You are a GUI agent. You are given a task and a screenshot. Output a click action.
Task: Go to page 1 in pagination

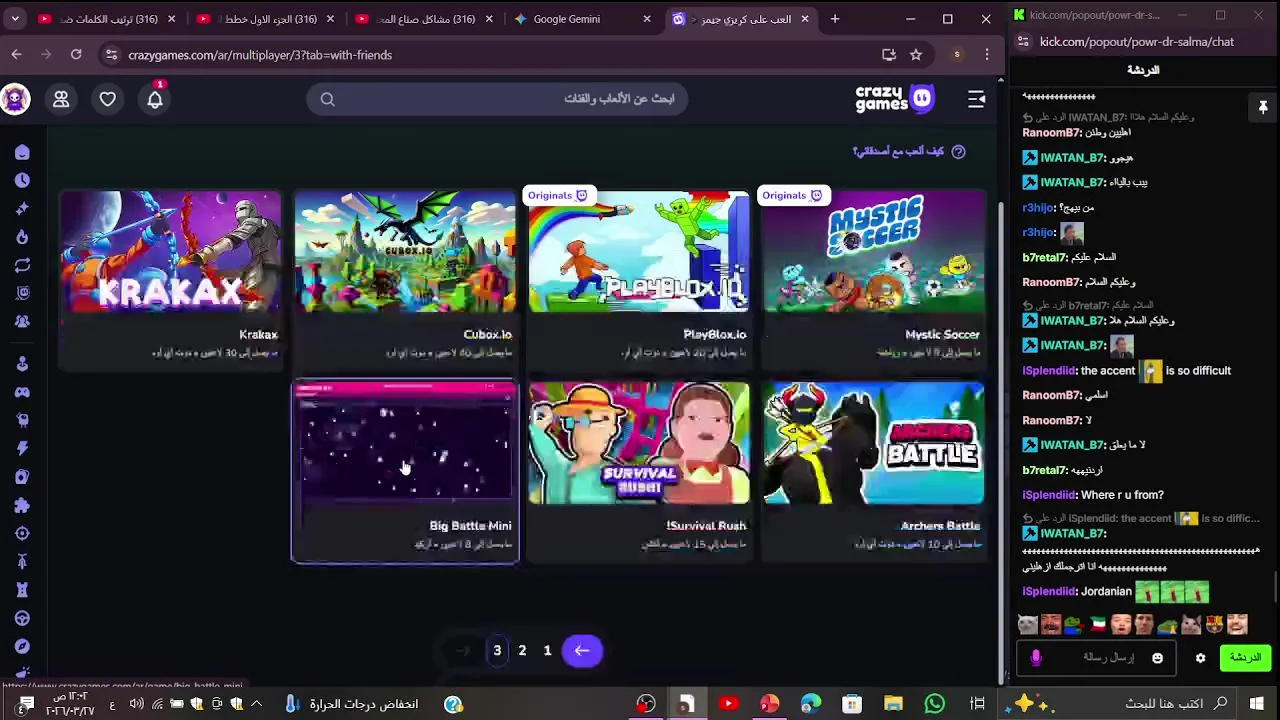pyautogui.click(x=547, y=651)
